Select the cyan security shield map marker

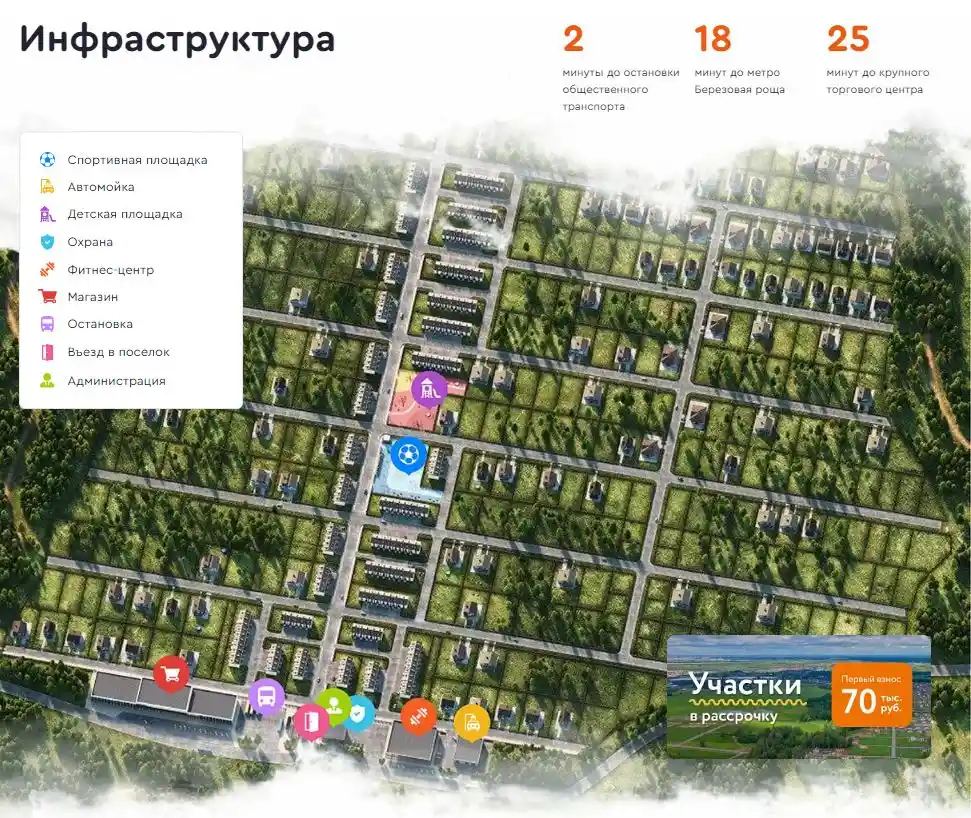358,712
